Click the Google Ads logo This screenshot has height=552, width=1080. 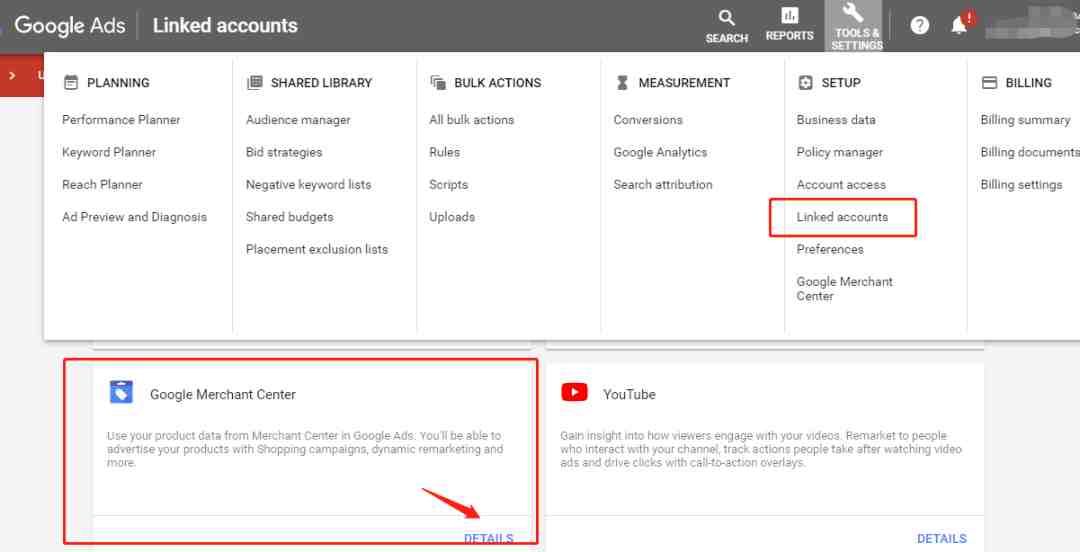pyautogui.click(x=70, y=25)
